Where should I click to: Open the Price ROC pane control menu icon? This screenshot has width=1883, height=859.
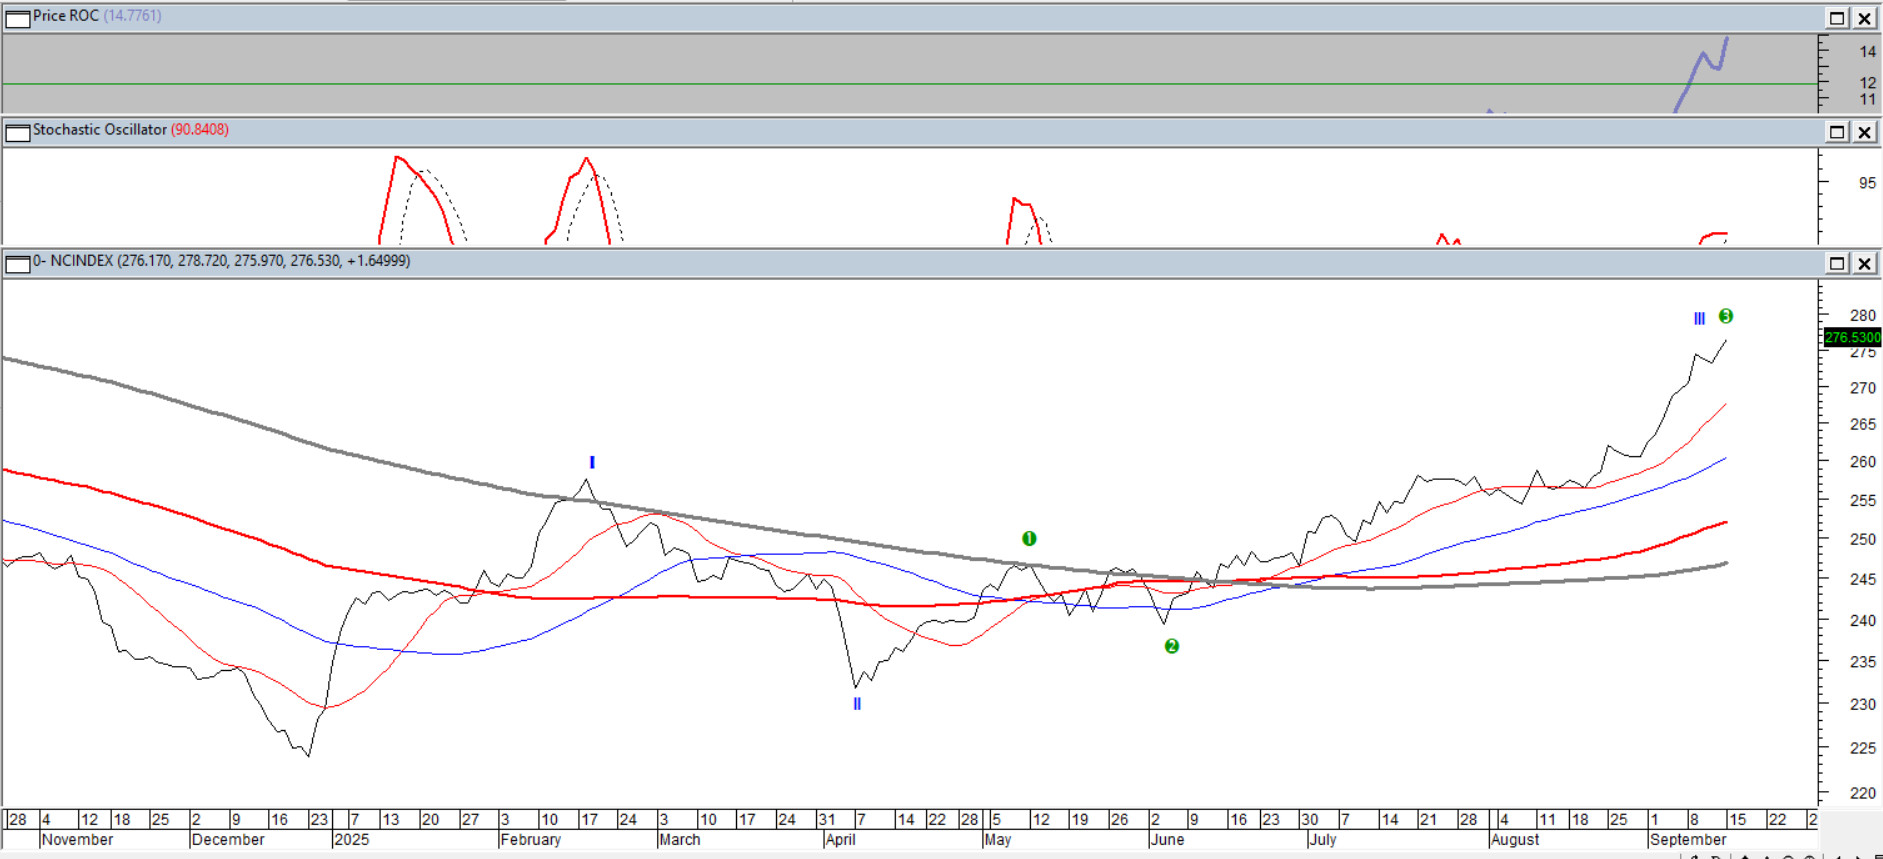(18, 18)
